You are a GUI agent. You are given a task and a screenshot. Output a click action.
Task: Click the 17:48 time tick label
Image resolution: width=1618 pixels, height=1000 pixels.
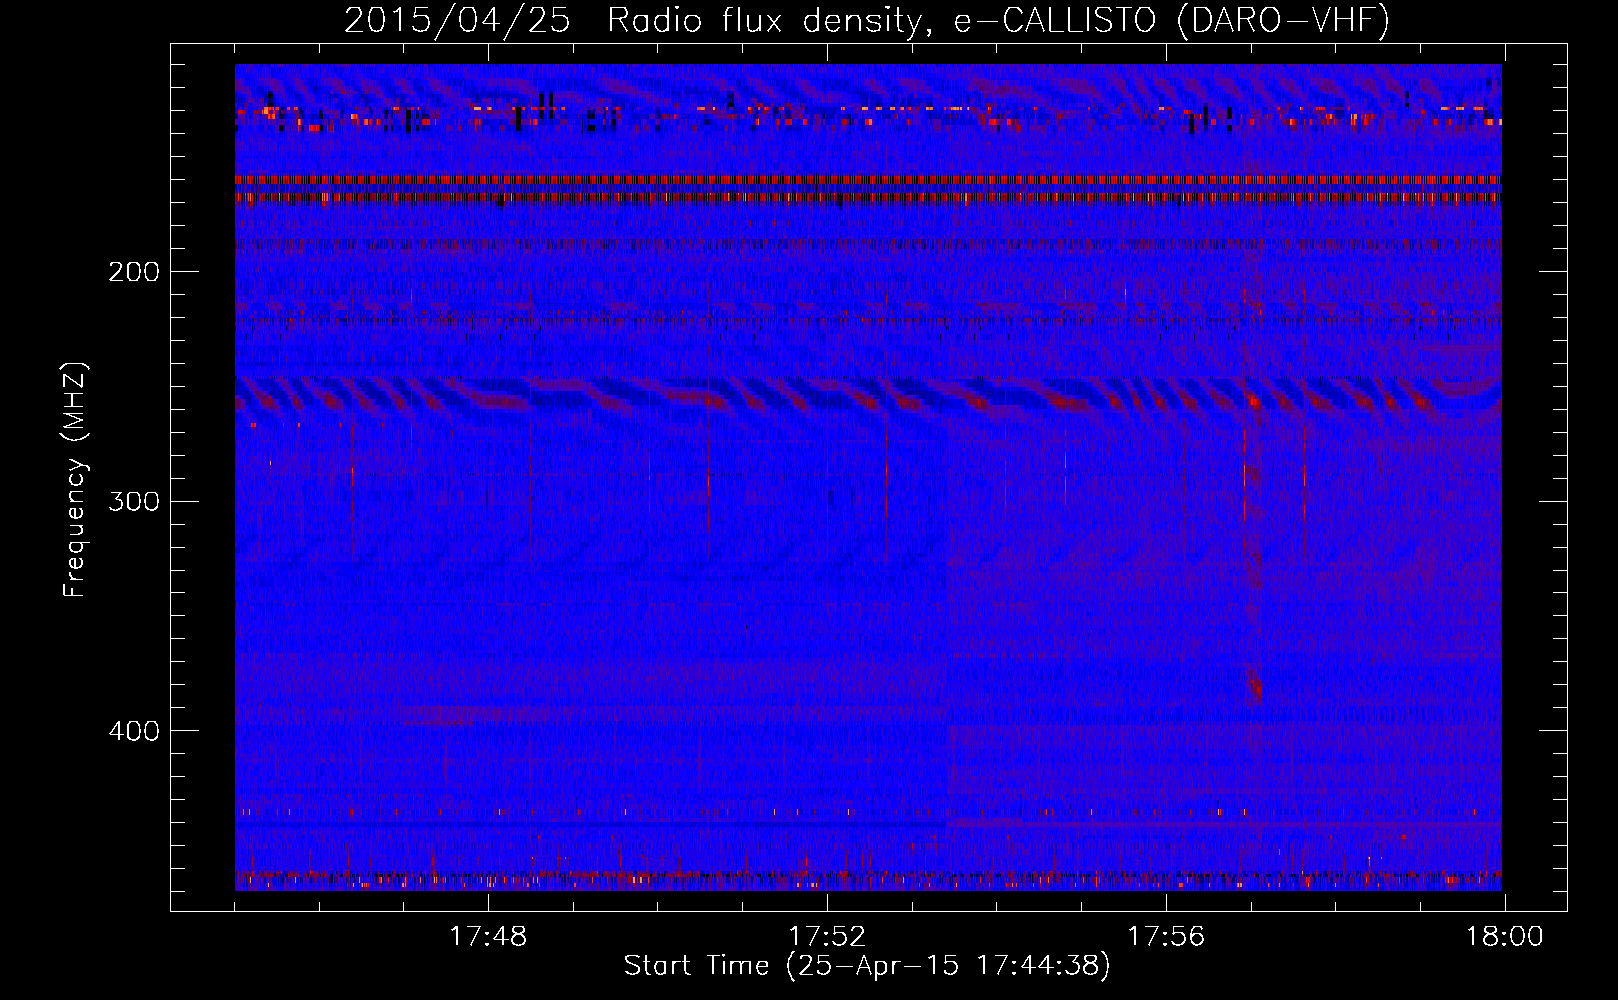(488, 937)
